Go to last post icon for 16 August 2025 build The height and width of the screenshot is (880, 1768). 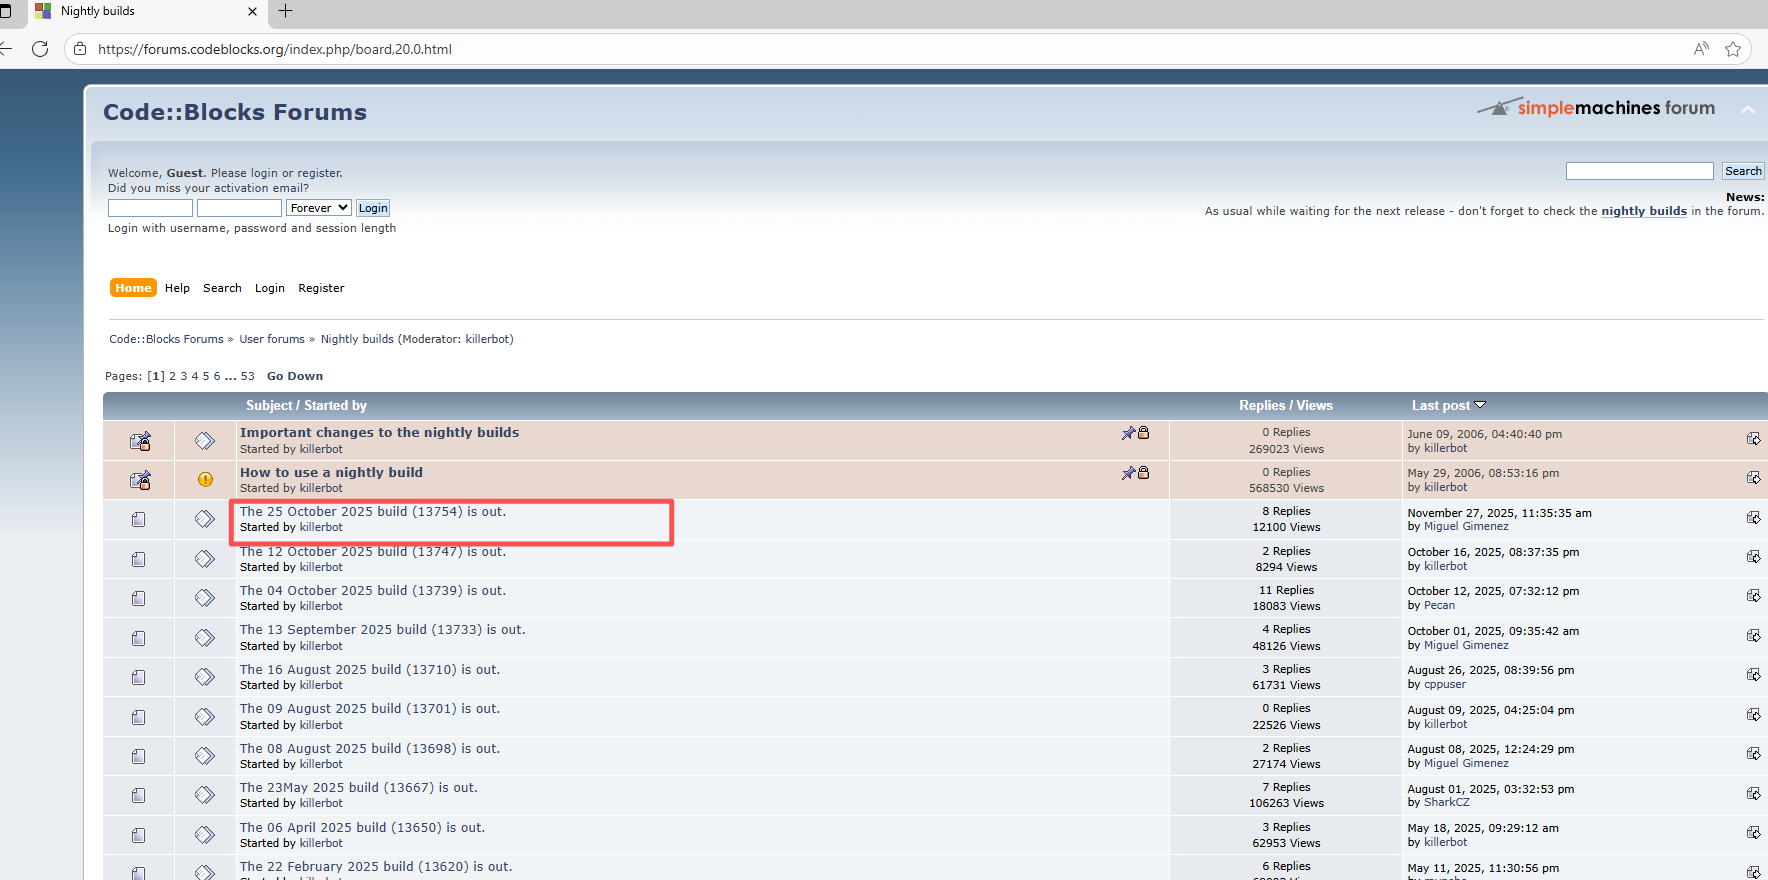(1753, 675)
